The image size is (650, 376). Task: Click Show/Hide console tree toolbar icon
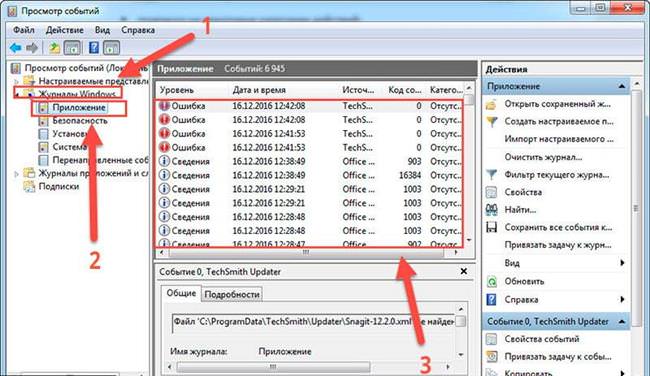coord(73,48)
